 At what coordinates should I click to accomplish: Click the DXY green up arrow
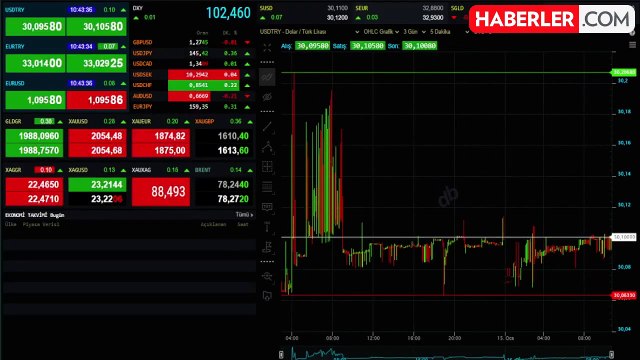coord(136,18)
